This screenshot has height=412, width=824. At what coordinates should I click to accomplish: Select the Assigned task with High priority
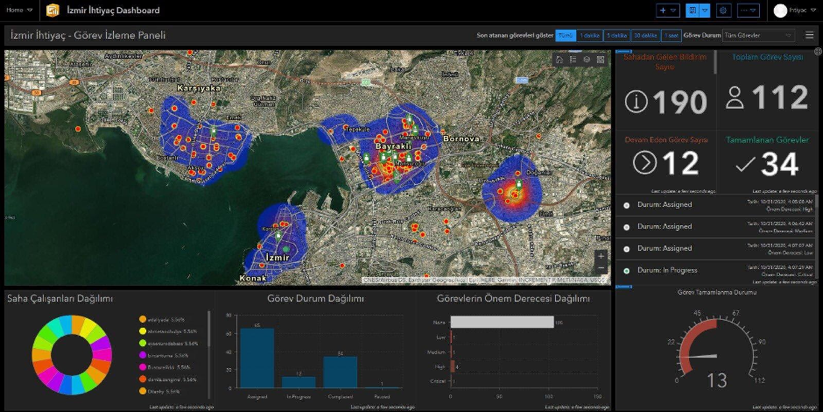[717, 205]
